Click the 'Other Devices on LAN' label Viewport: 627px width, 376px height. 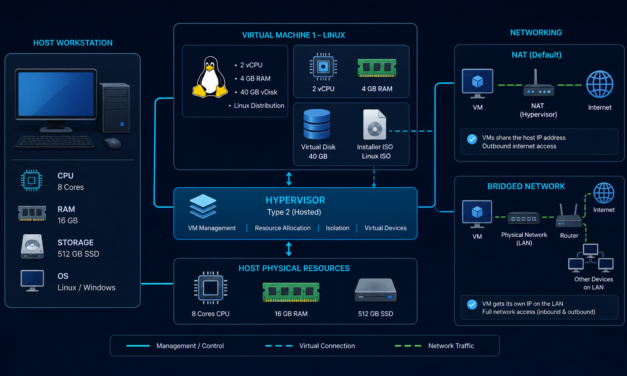coord(593,283)
